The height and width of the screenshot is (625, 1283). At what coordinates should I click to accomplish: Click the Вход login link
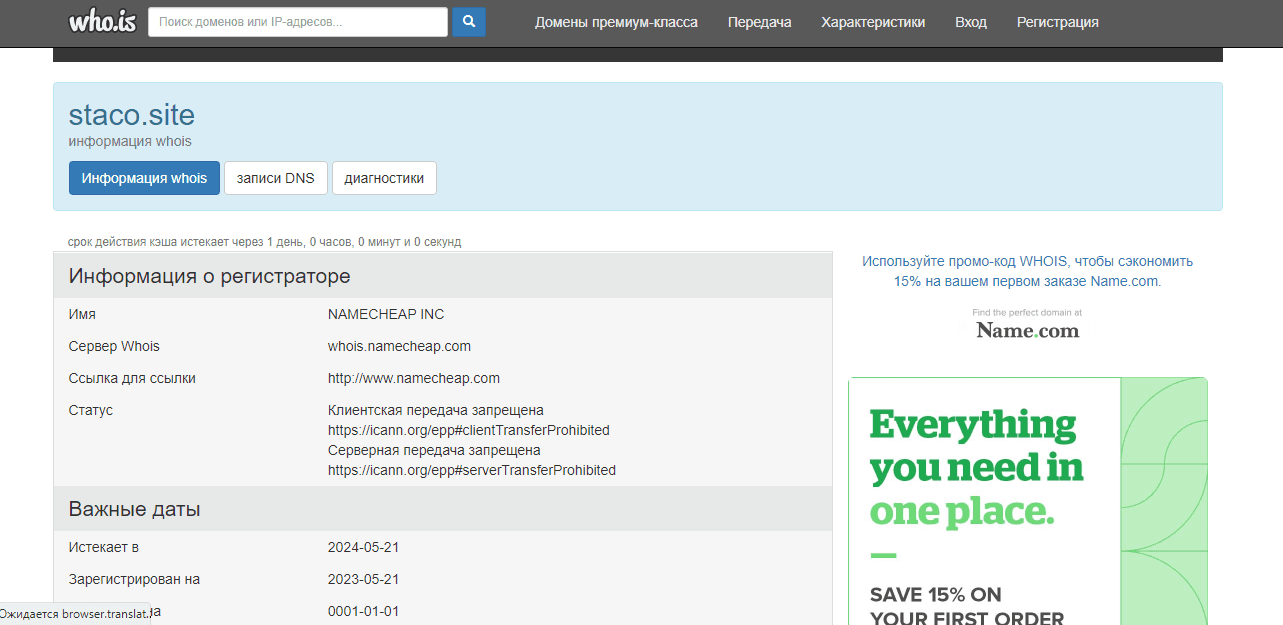(970, 22)
